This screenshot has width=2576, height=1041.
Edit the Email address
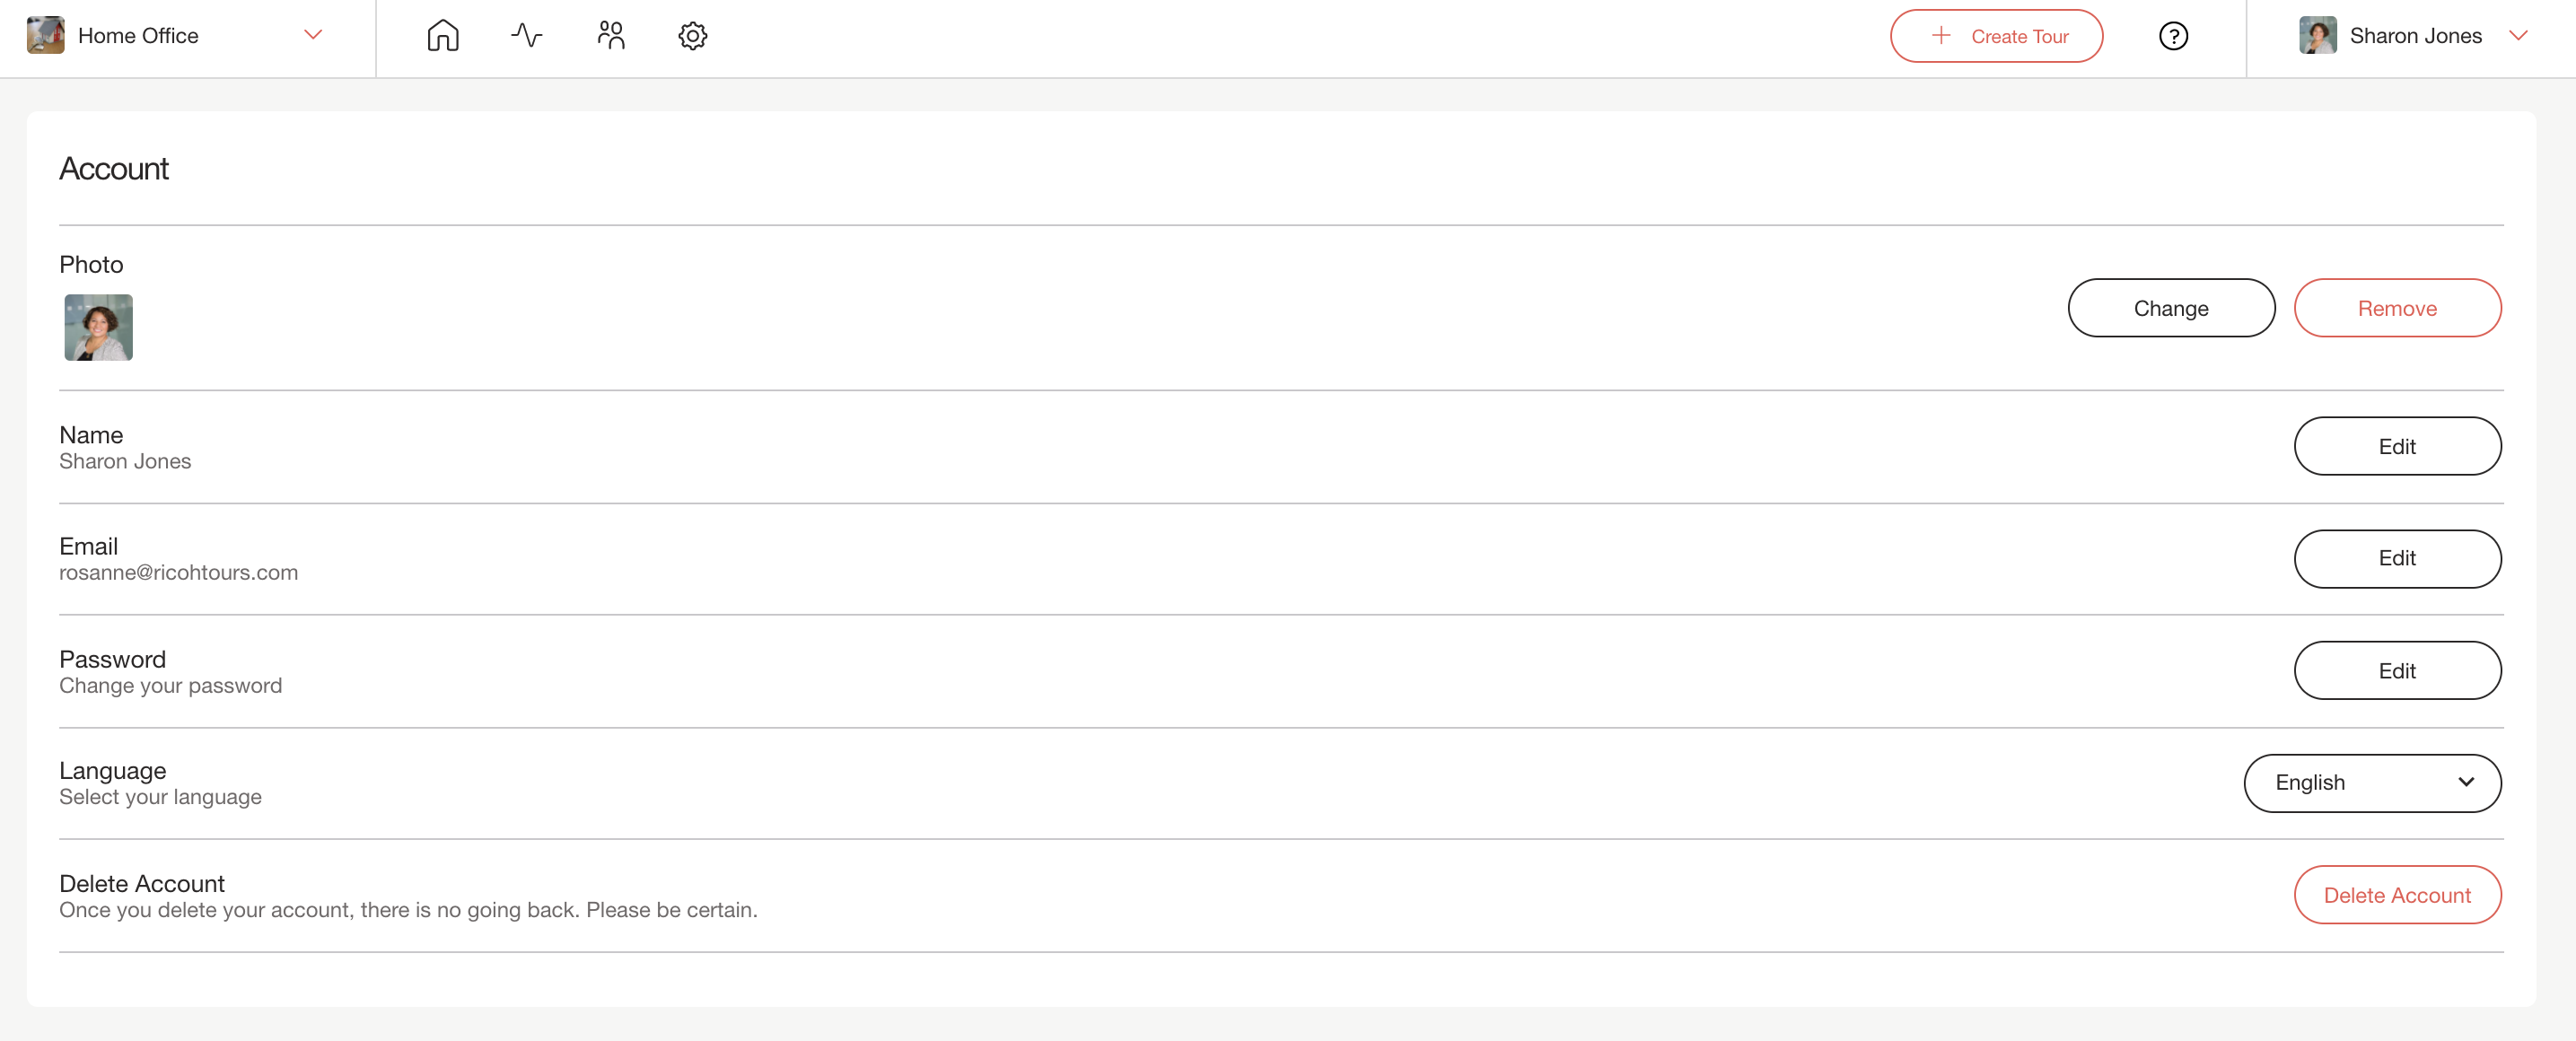click(x=2397, y=559)
